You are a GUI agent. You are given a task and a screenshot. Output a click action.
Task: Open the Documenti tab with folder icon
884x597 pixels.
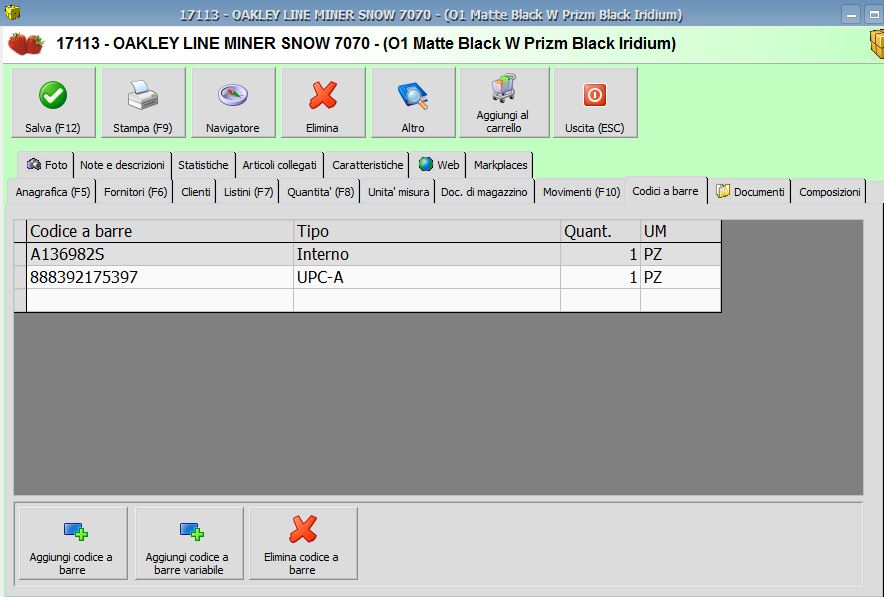(750, 192)
